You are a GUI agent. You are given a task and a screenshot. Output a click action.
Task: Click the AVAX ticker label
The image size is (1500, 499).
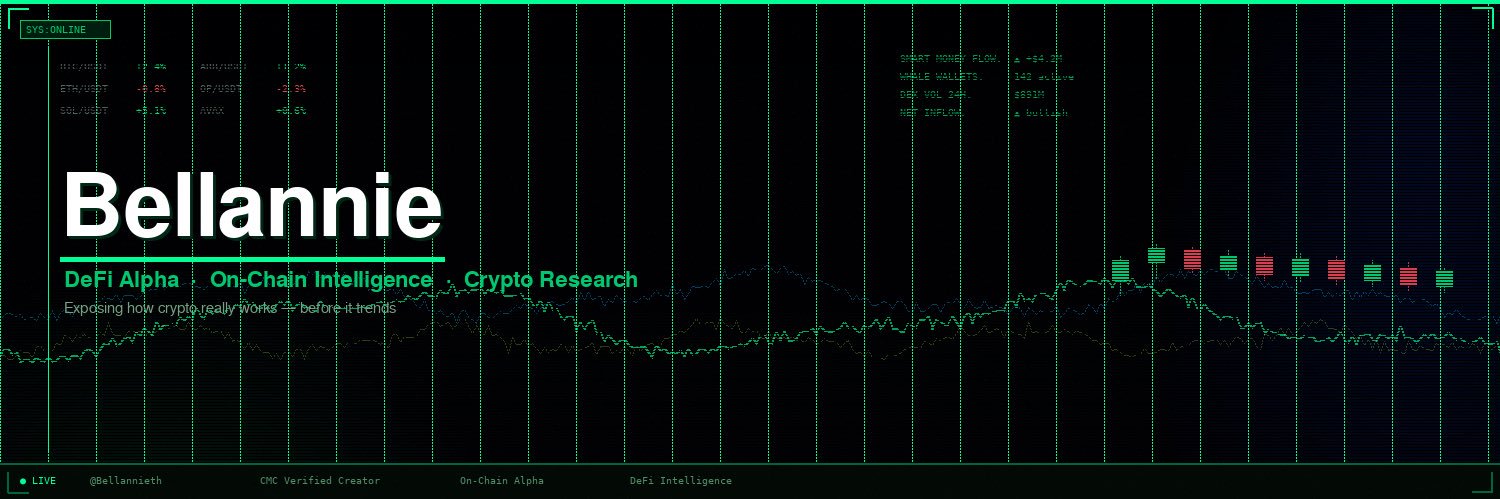click(212, 111)
